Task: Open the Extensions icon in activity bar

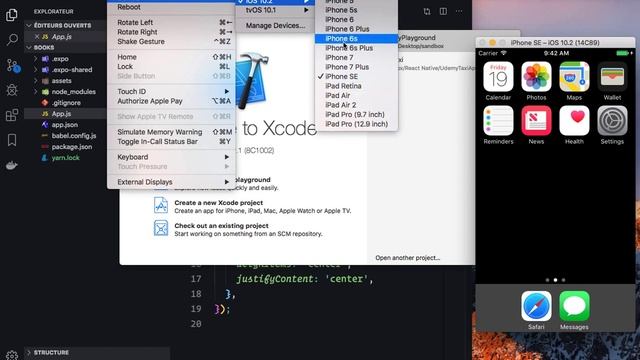Action: point(12,115)
